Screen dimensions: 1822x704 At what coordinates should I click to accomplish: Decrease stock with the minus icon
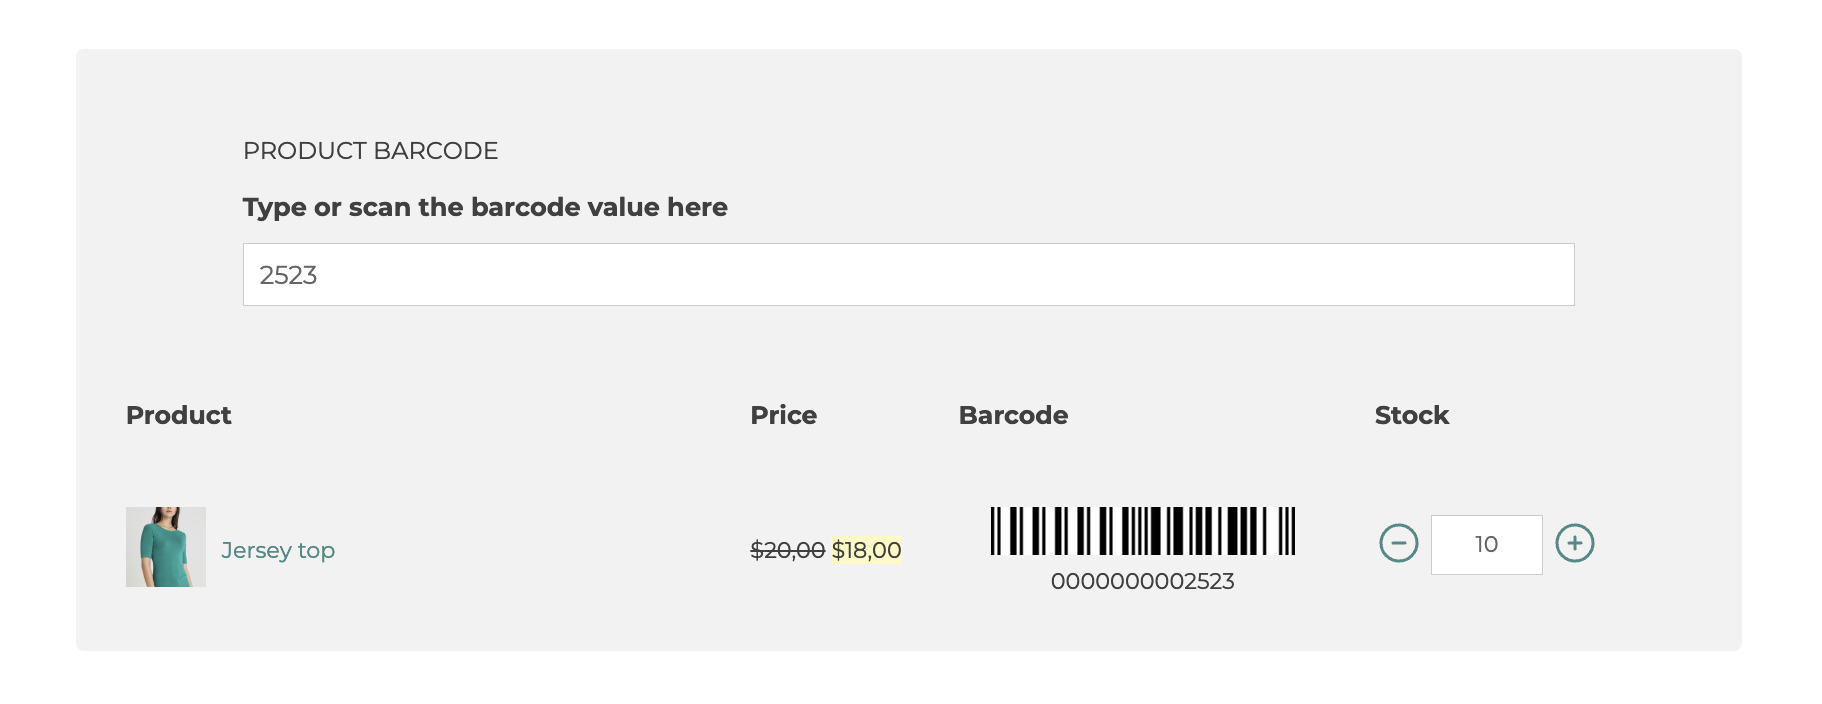point(1398,543)
